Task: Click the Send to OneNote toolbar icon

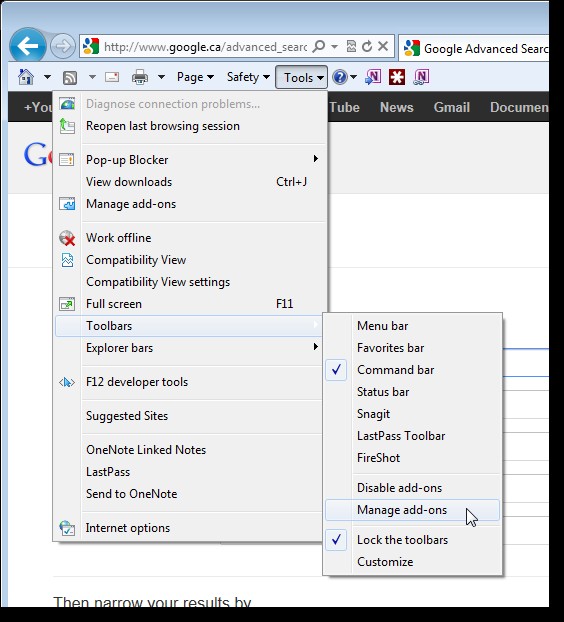Action: [x=373, y=77]
